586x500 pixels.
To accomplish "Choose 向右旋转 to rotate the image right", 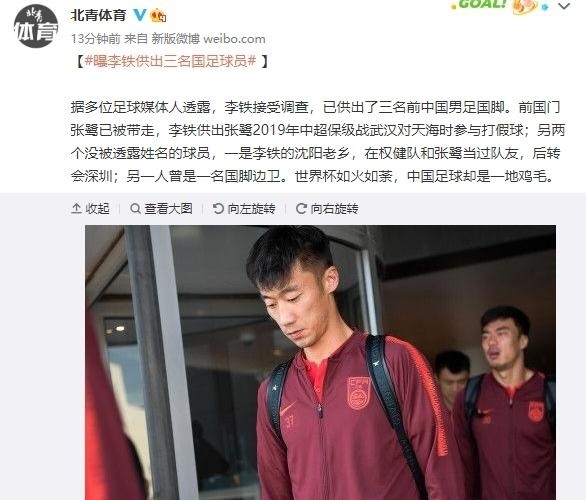I will [327, 209].
